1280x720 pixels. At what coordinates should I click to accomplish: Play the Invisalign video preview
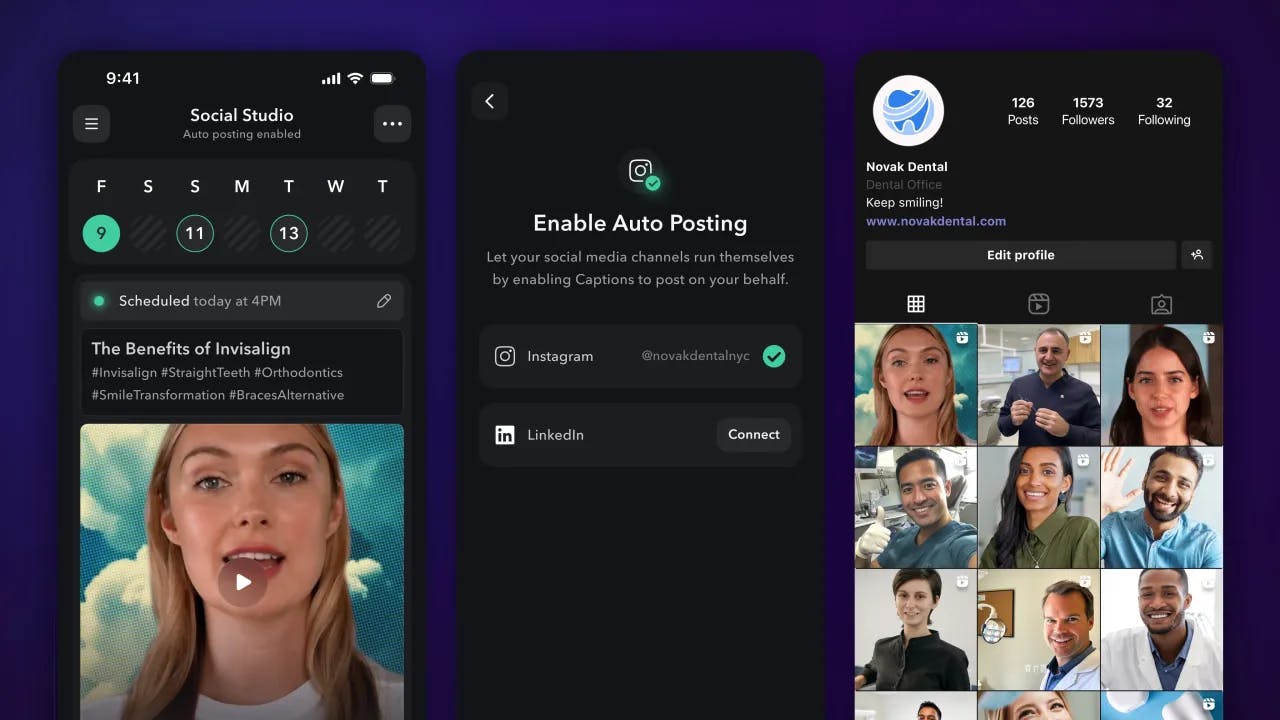[242, 582]
